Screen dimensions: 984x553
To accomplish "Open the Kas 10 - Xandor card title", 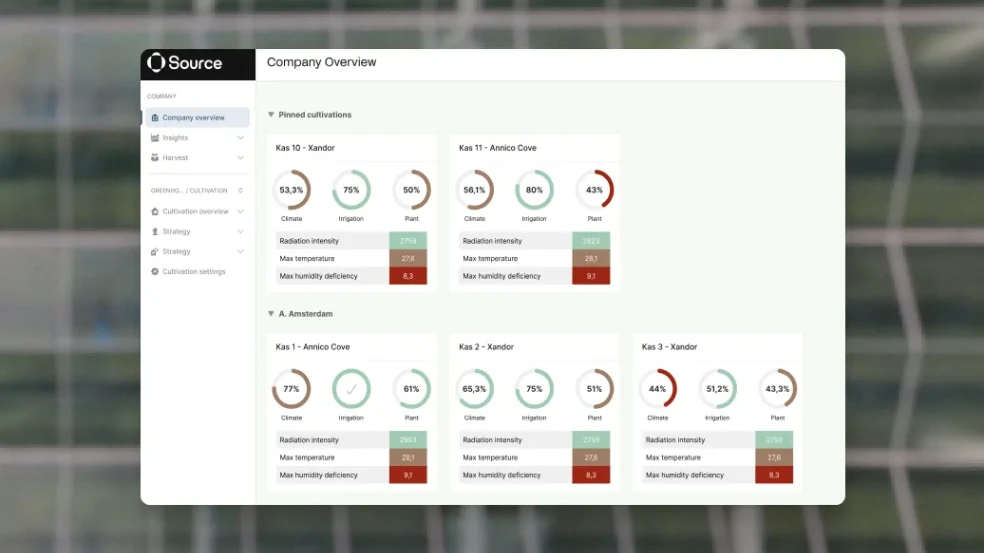I will pyautogui.click(x=305, y=148).
